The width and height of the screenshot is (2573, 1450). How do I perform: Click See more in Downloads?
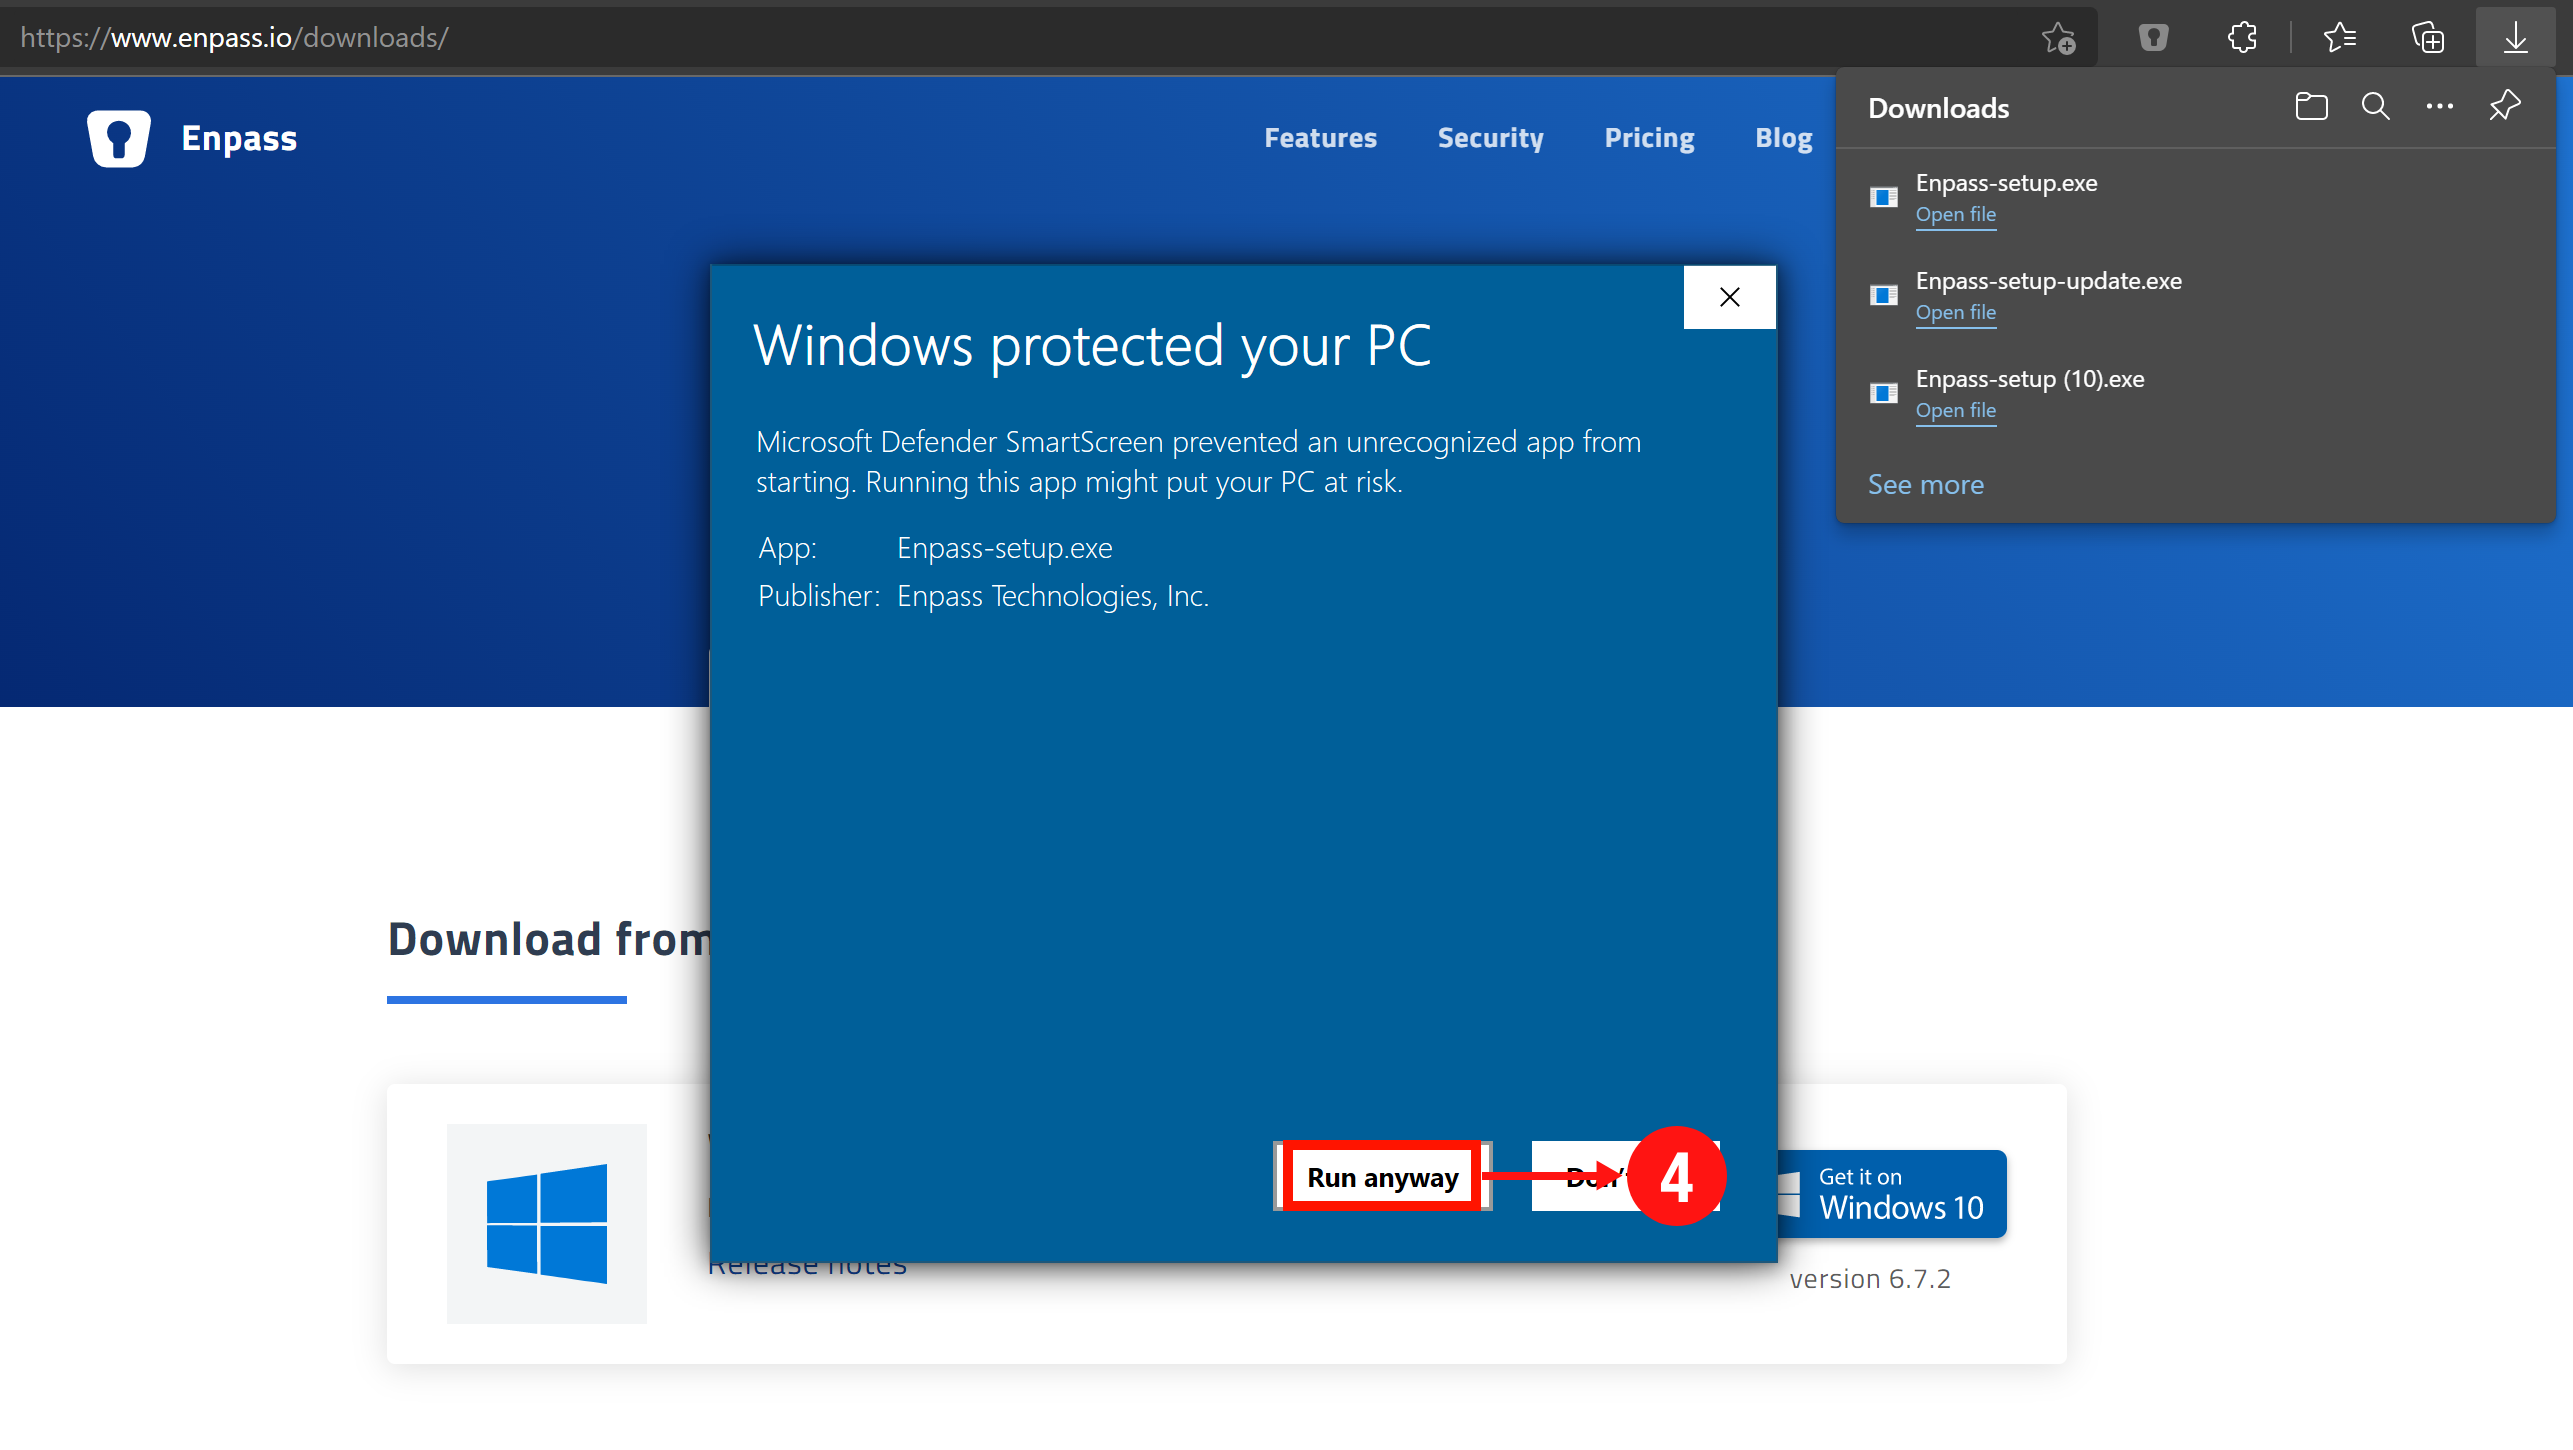click(x=1925, y=485)
